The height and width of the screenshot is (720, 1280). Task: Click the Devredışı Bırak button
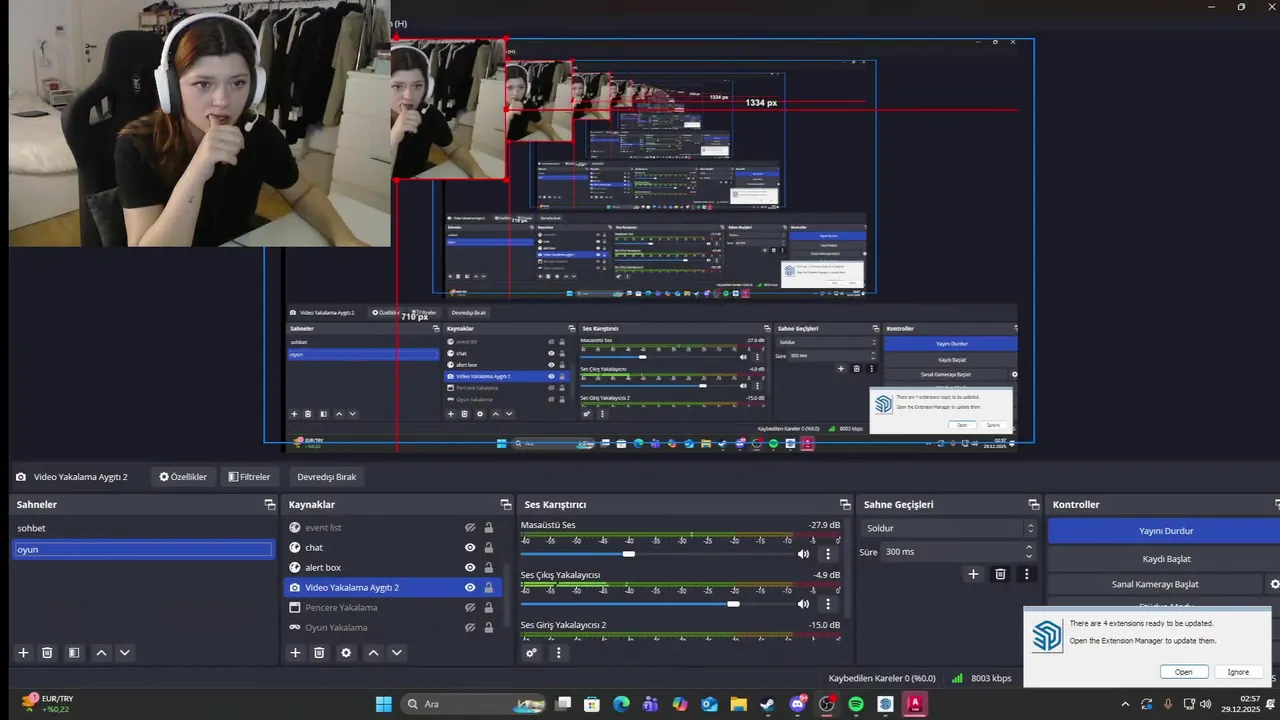pos(326,477)
